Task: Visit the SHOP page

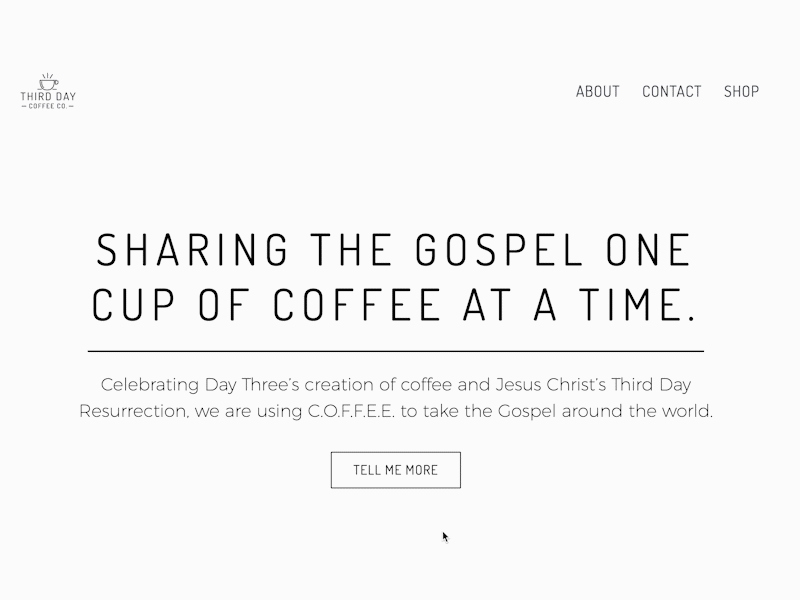Action: coord(741,91)
